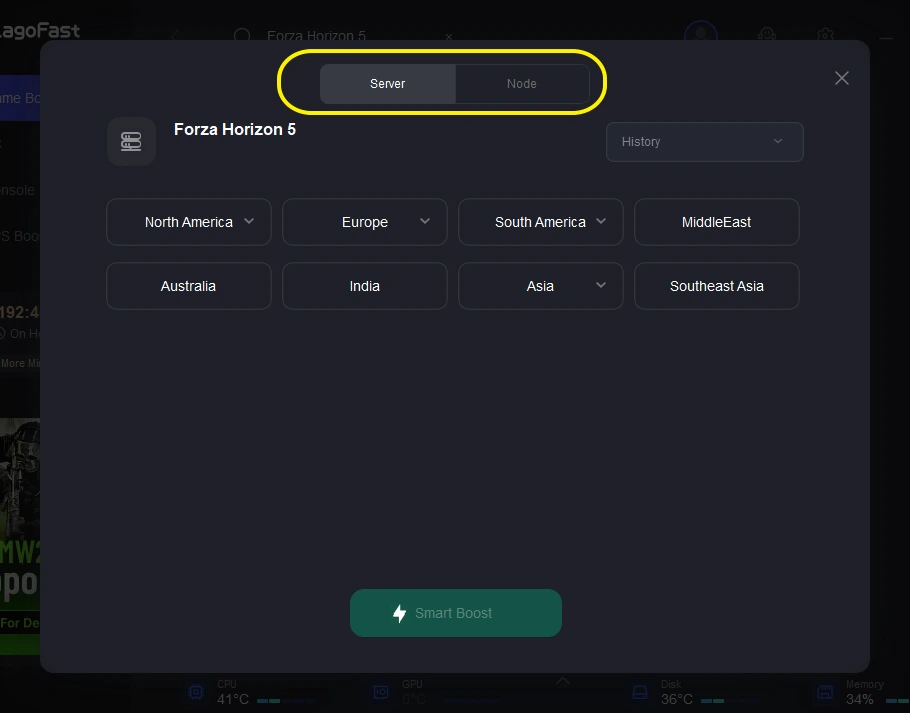Click the customer support headset icon
This screenshot has height=713, width=910.
click(767, 34)
